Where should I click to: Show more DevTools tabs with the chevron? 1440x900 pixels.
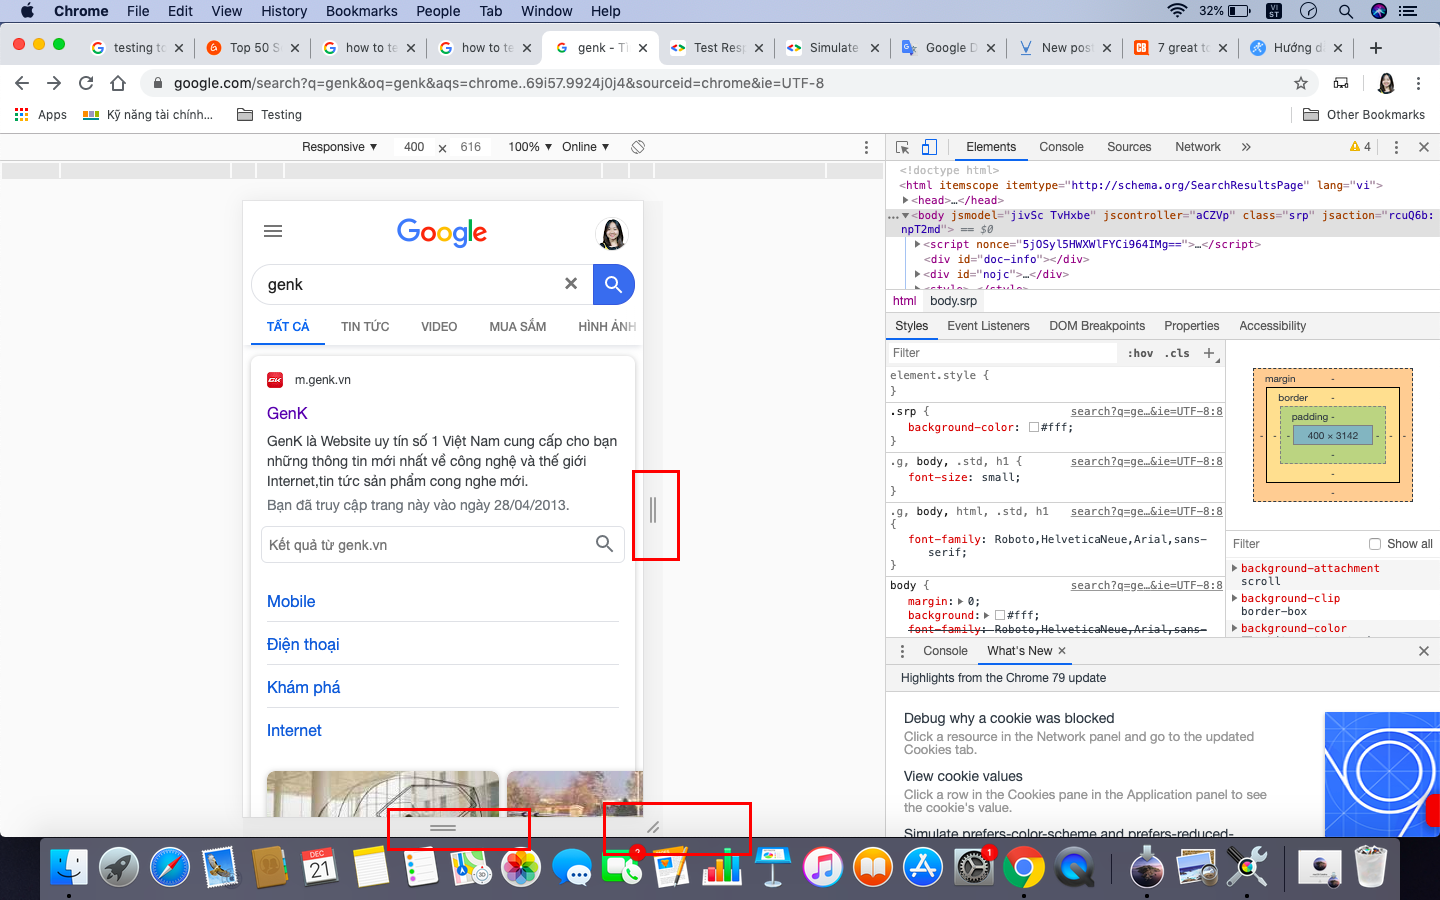1246,147
